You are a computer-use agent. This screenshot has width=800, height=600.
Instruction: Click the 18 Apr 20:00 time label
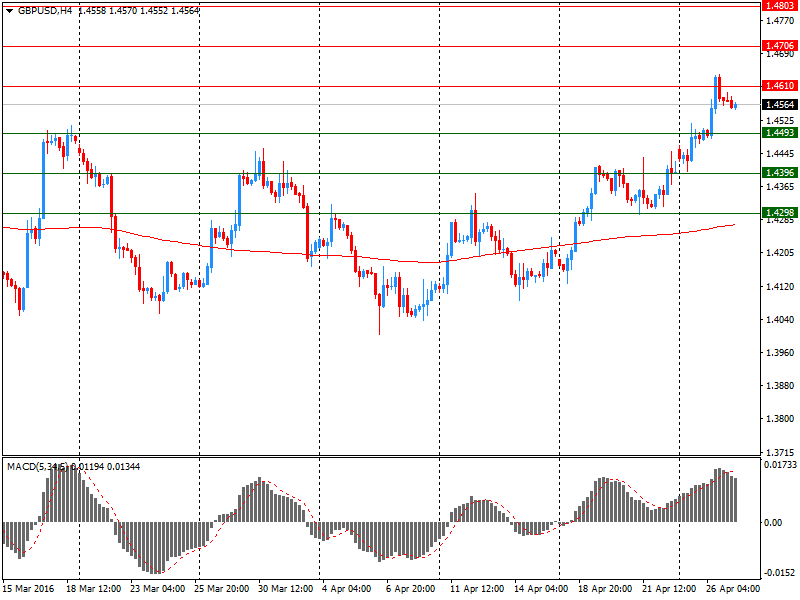click(605, 589)
